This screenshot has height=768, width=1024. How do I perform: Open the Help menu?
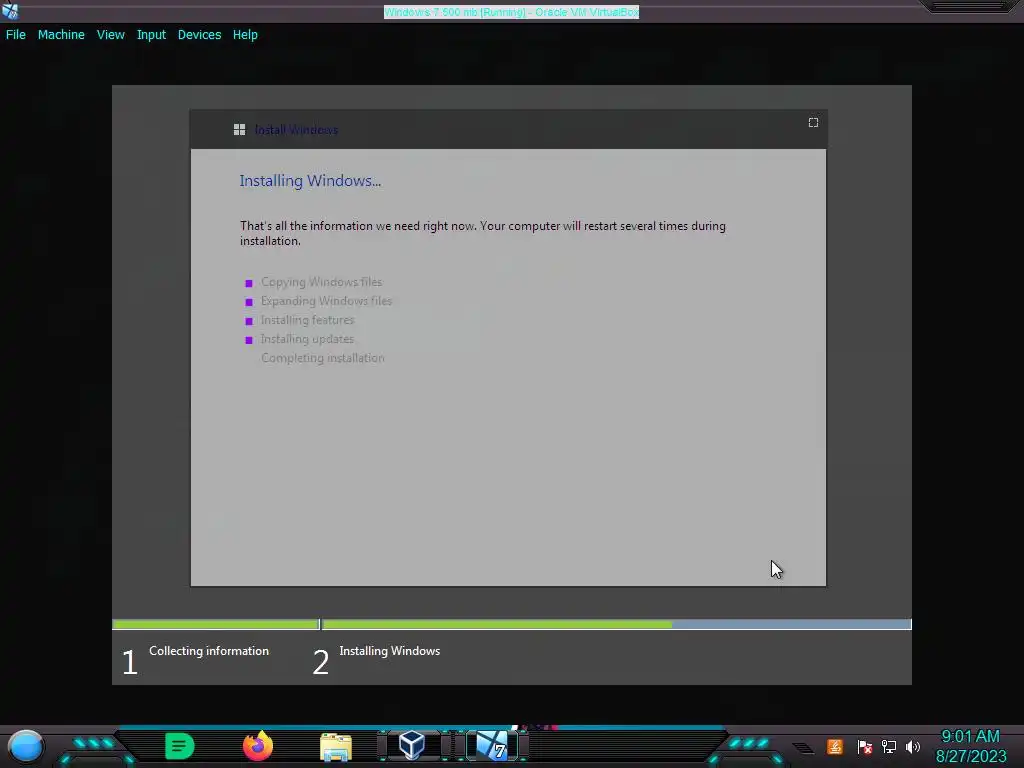(245, 35)
